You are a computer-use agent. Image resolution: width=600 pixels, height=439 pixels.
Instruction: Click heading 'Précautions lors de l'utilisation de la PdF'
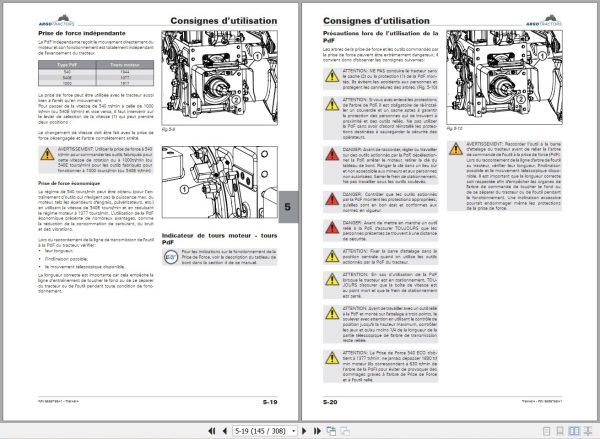(x=380, y=37)
